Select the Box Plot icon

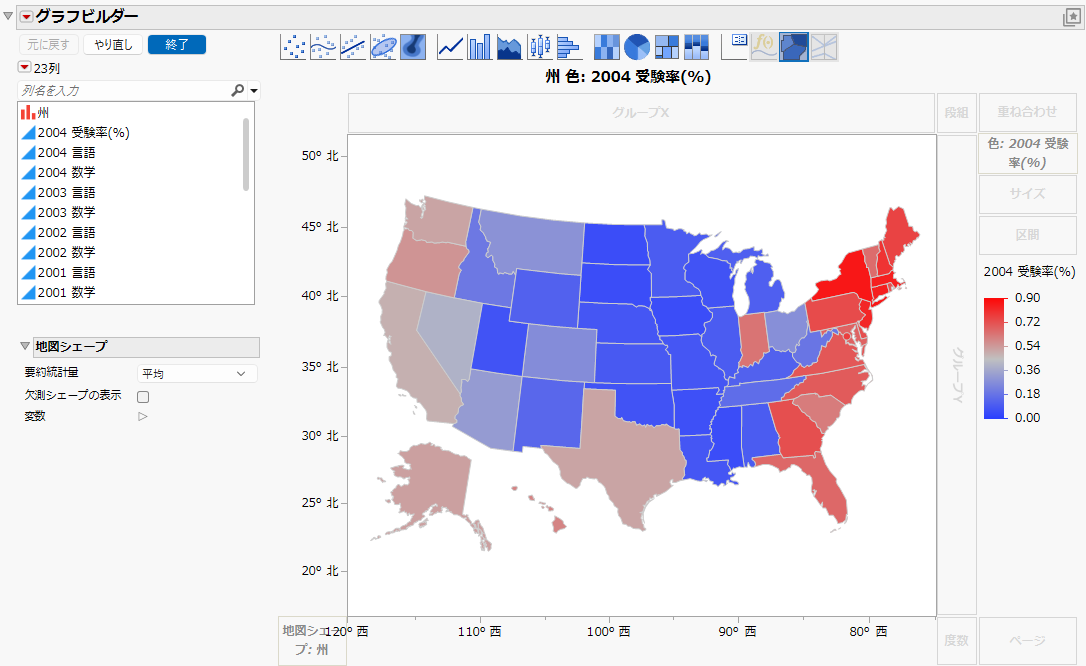[540, 47]
